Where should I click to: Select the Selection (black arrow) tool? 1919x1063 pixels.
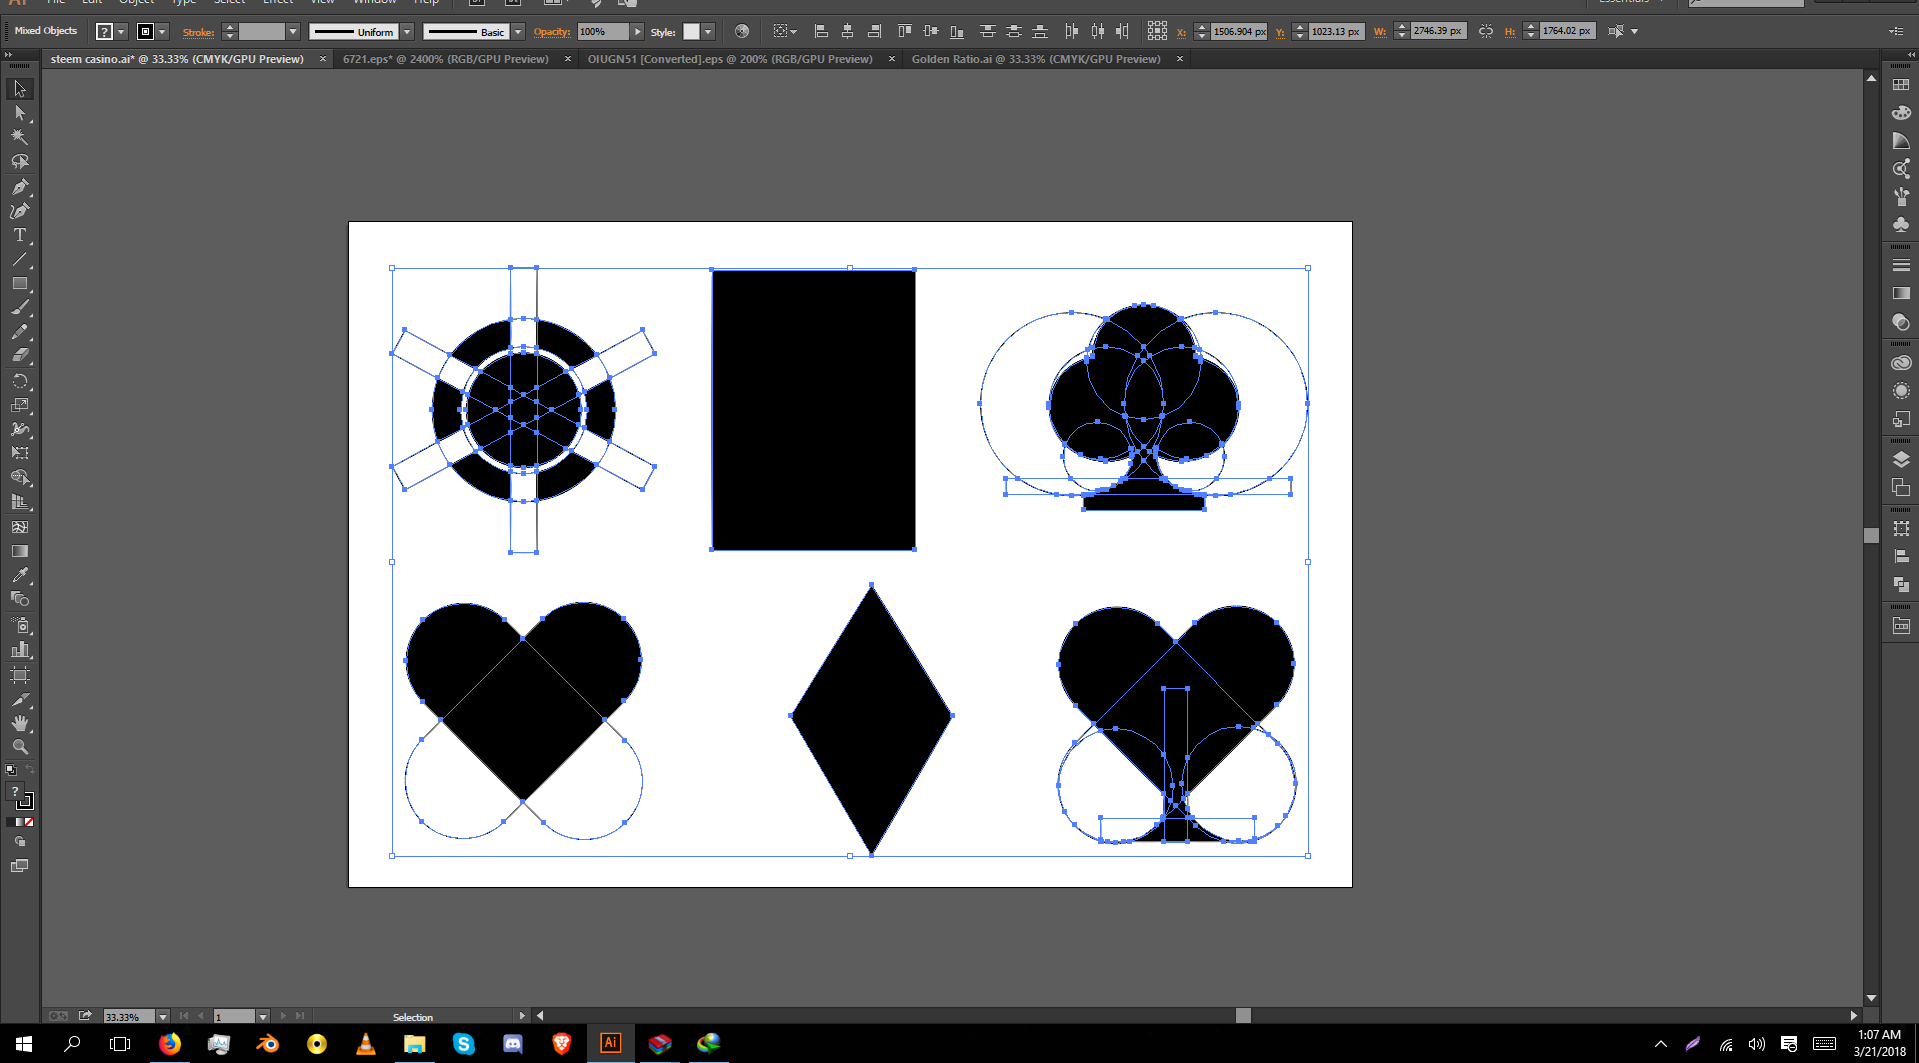click(x=19, y=89)
